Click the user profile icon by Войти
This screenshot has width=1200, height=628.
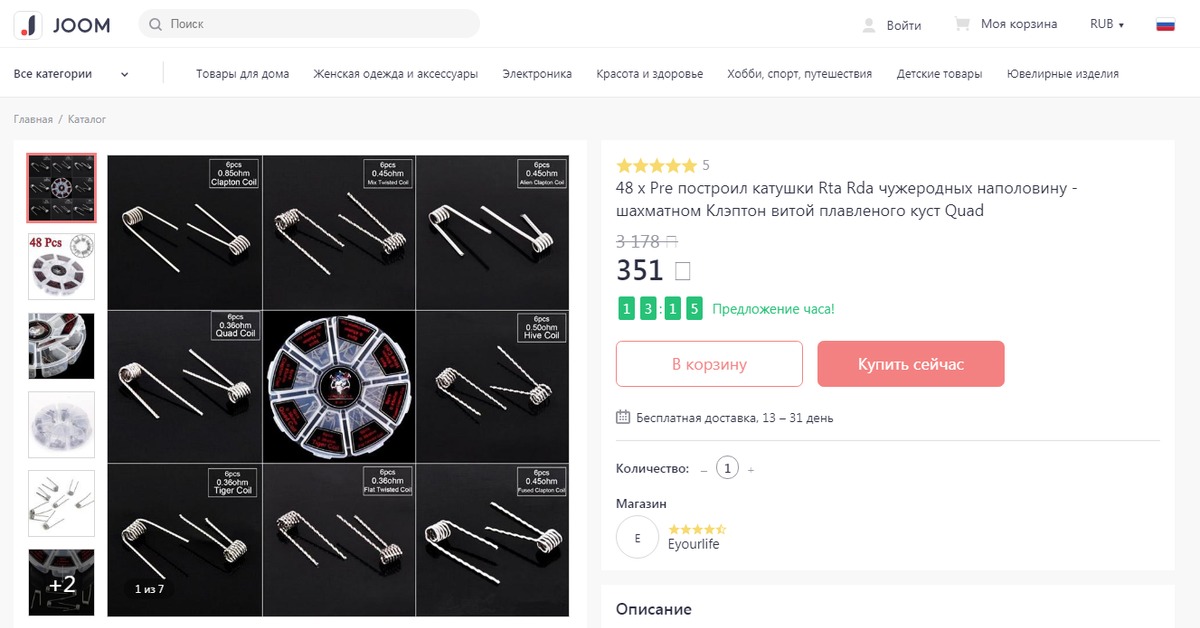pyautogui.click(x=869, y=25)
